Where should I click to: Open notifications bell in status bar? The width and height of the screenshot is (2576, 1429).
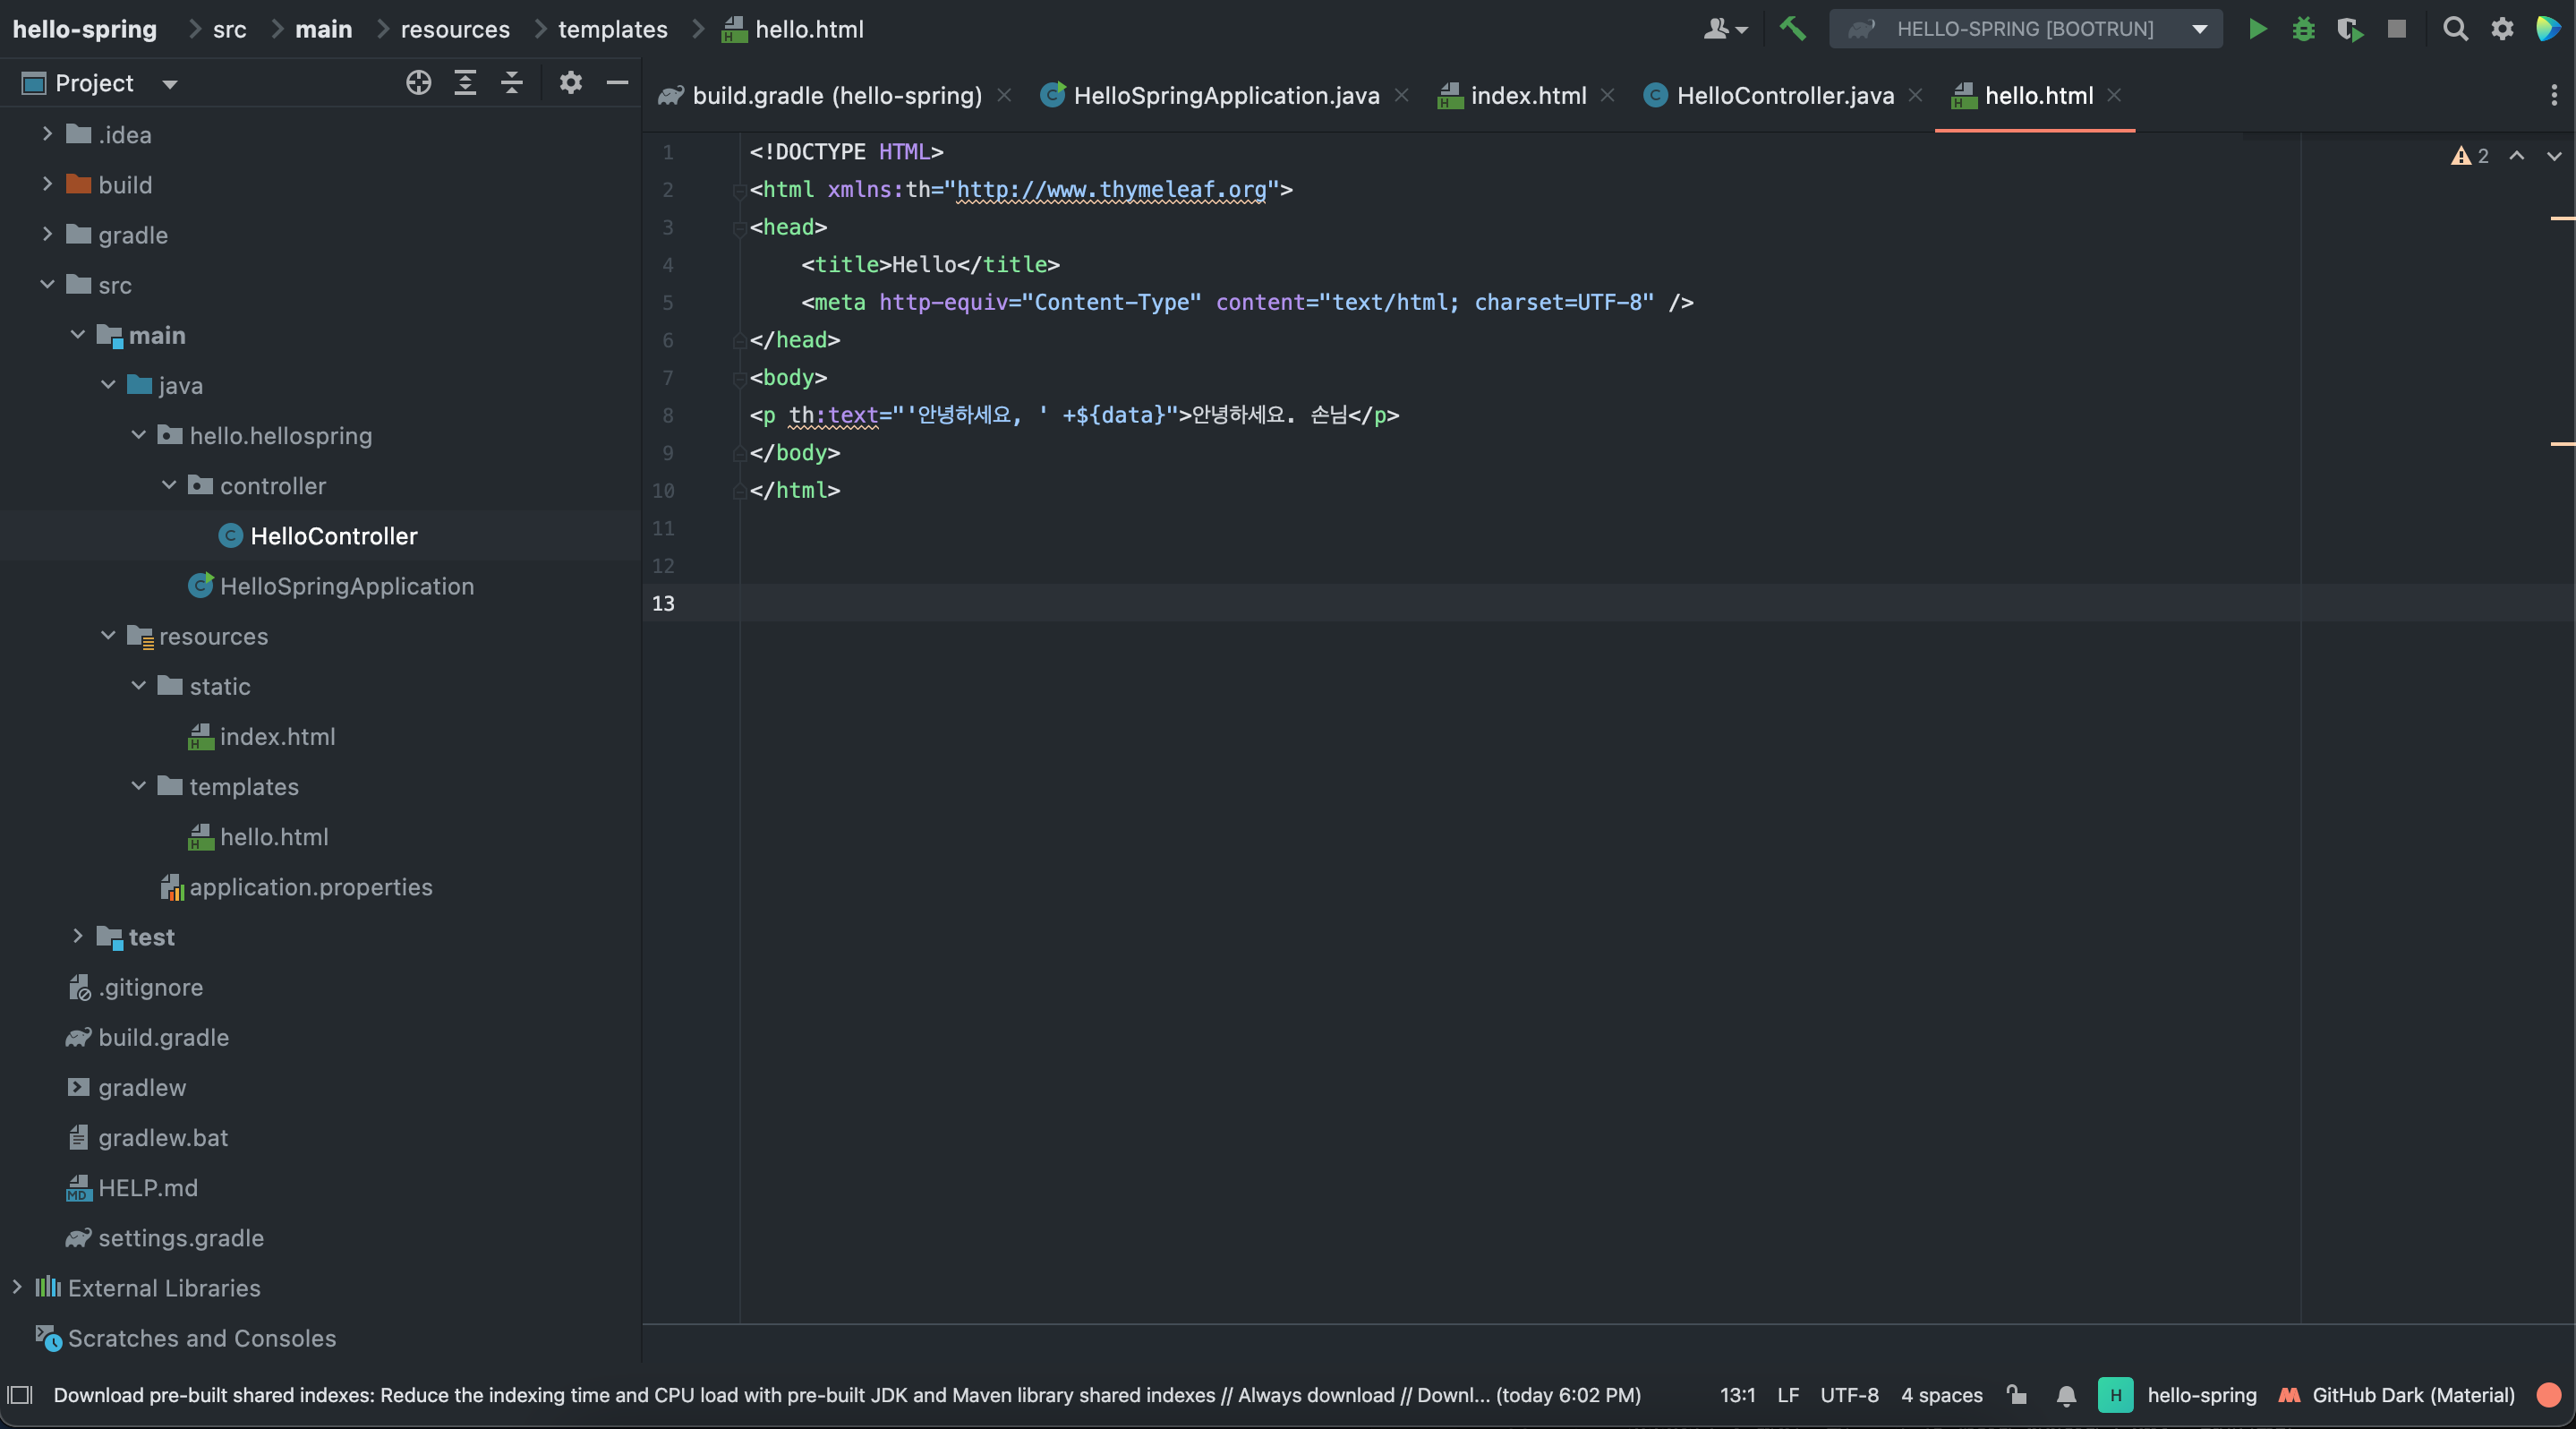click(2066, 1395)
